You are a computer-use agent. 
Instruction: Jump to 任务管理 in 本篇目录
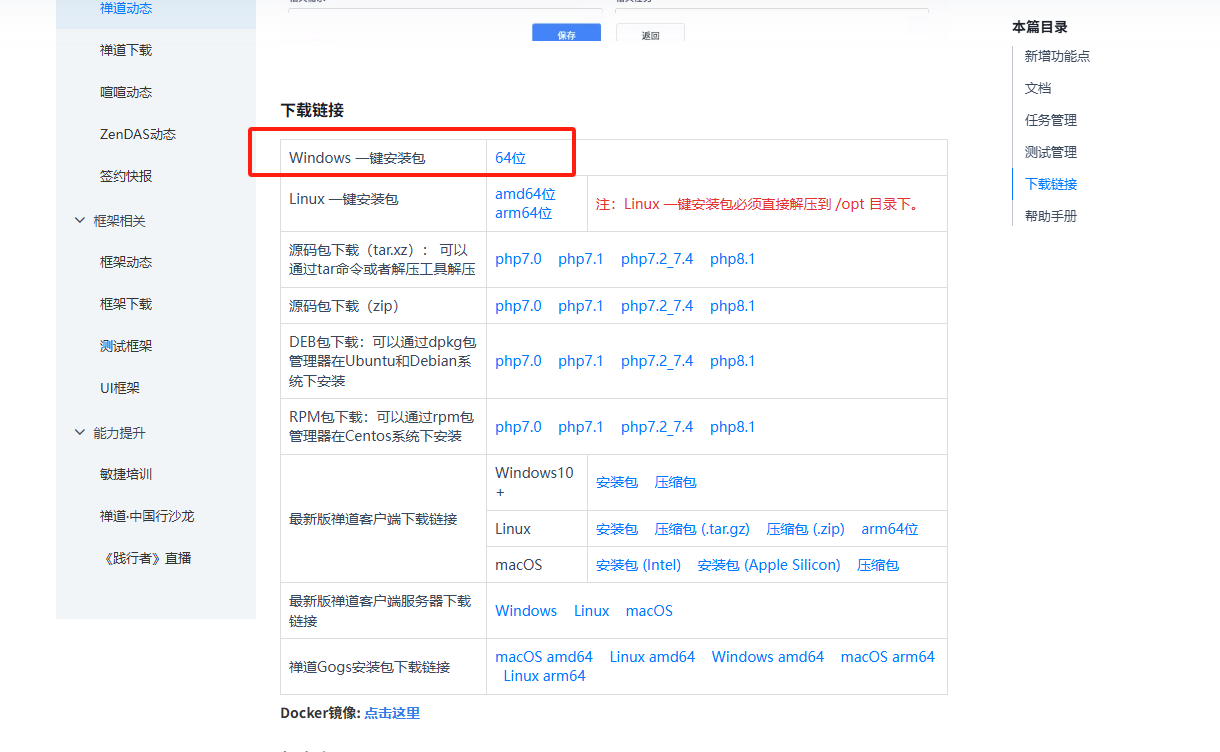[x=1051, y=120]
